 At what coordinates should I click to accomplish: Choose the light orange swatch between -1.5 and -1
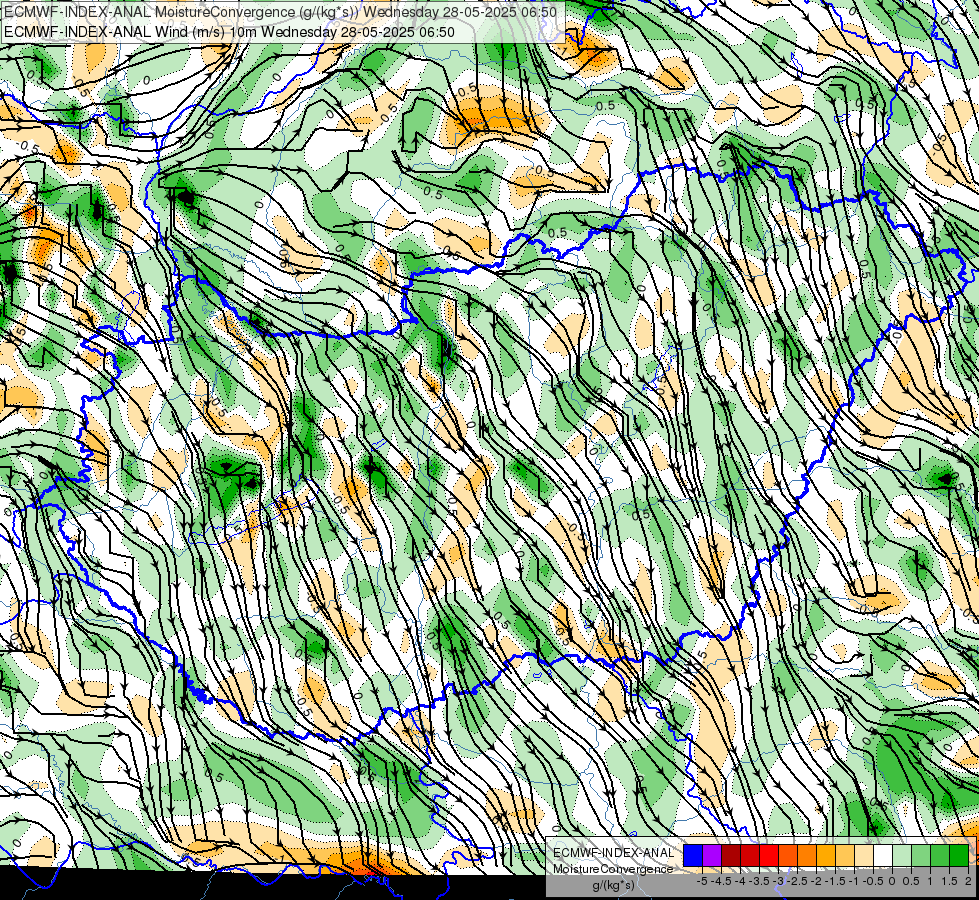(845, 856)
